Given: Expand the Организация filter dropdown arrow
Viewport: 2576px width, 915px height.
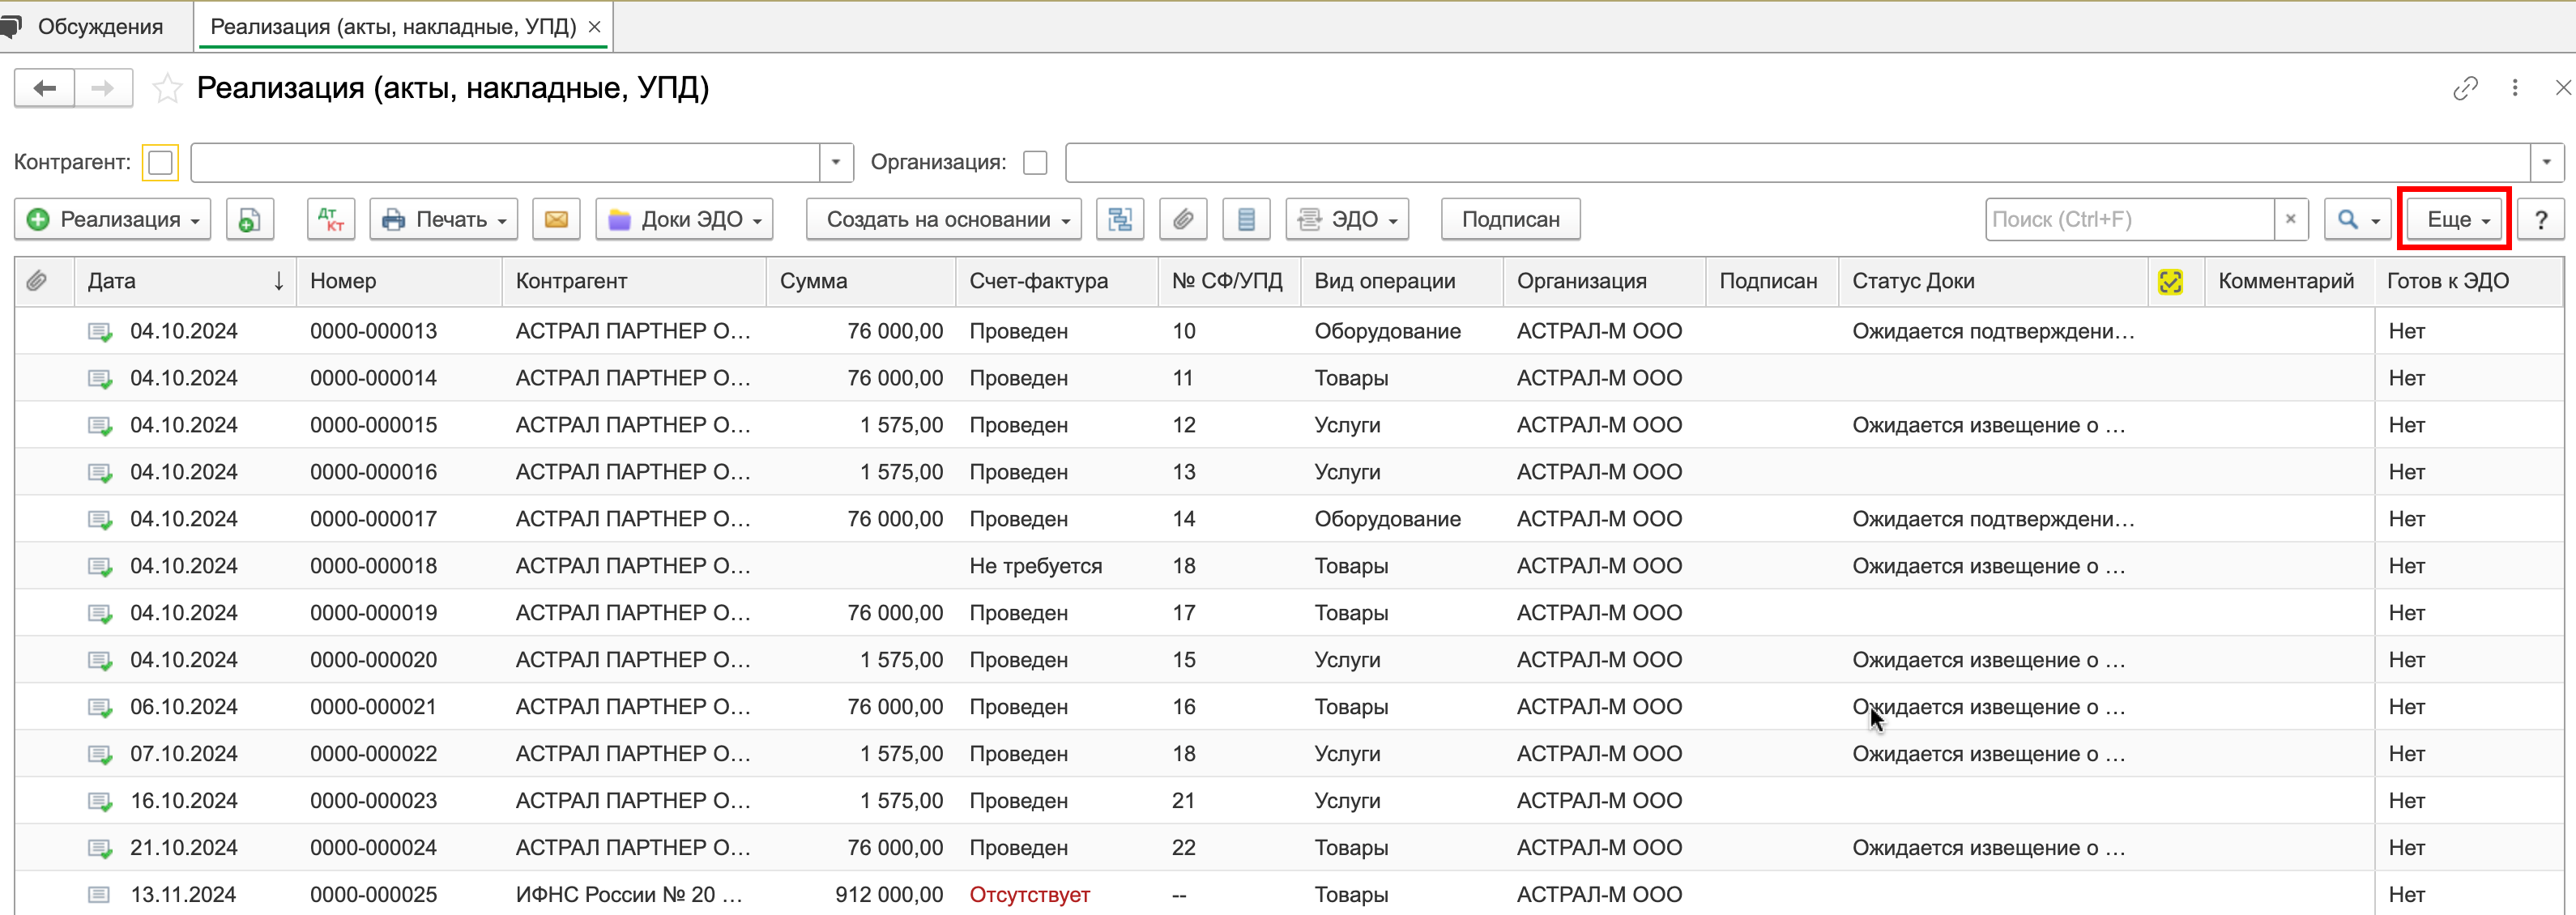Looking at the screenshot, I should pyautogui.click(x=2546, y=162).
